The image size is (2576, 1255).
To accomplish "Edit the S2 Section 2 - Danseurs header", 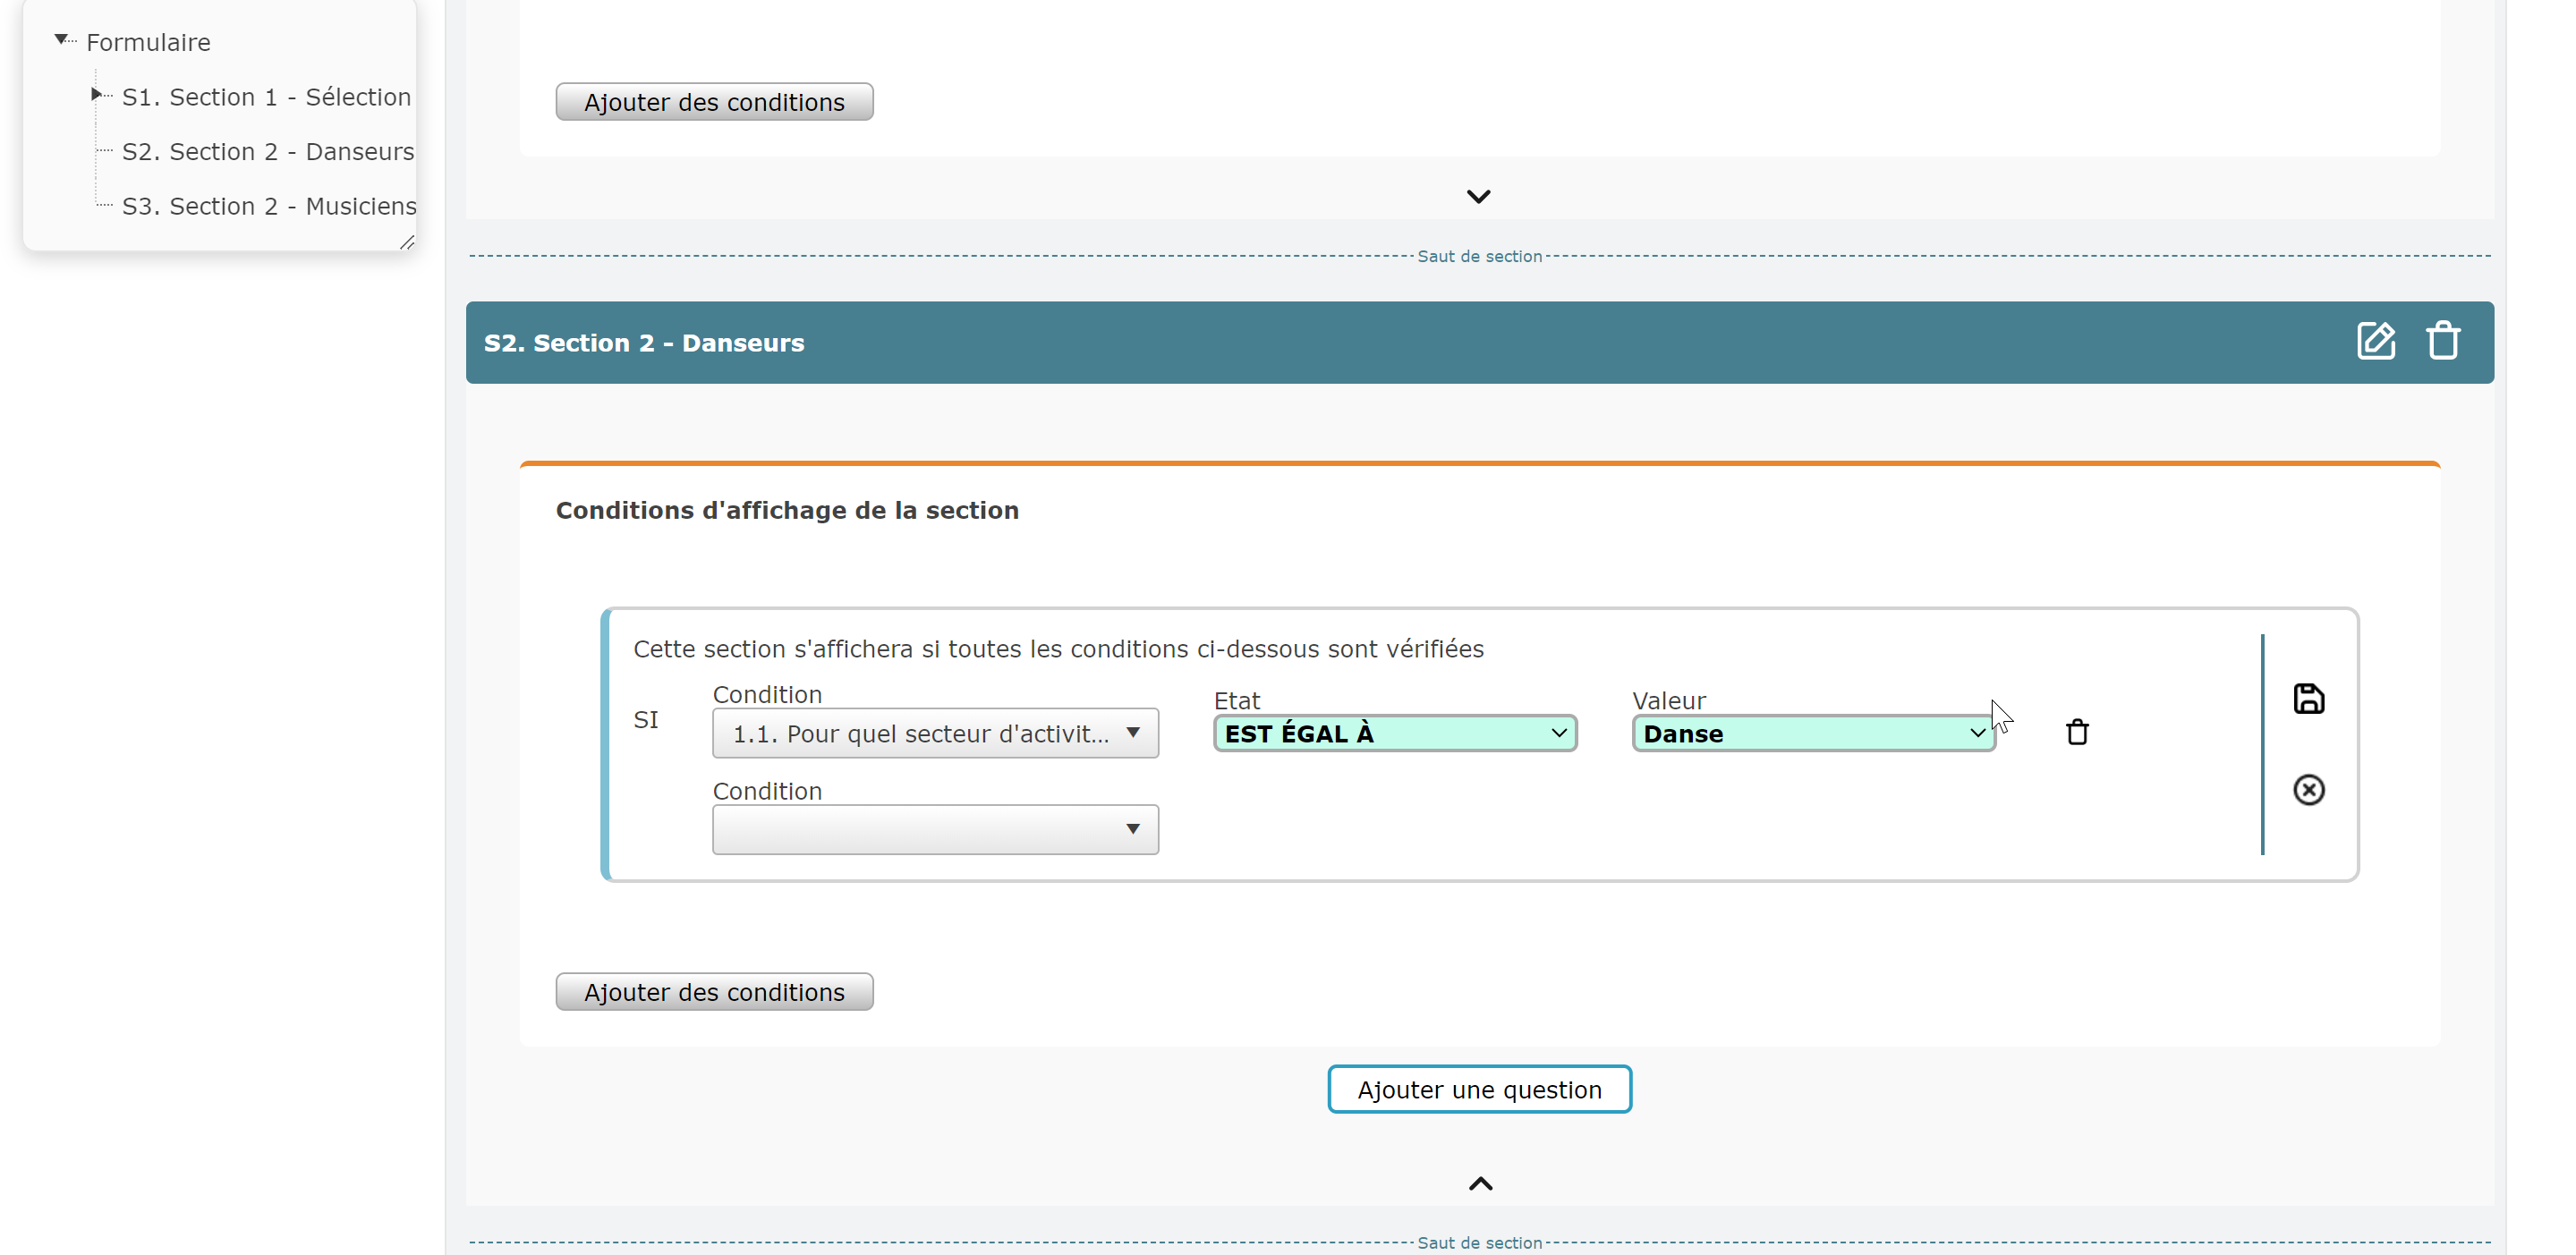I will pyautogui.click(x=2375, y=341).
